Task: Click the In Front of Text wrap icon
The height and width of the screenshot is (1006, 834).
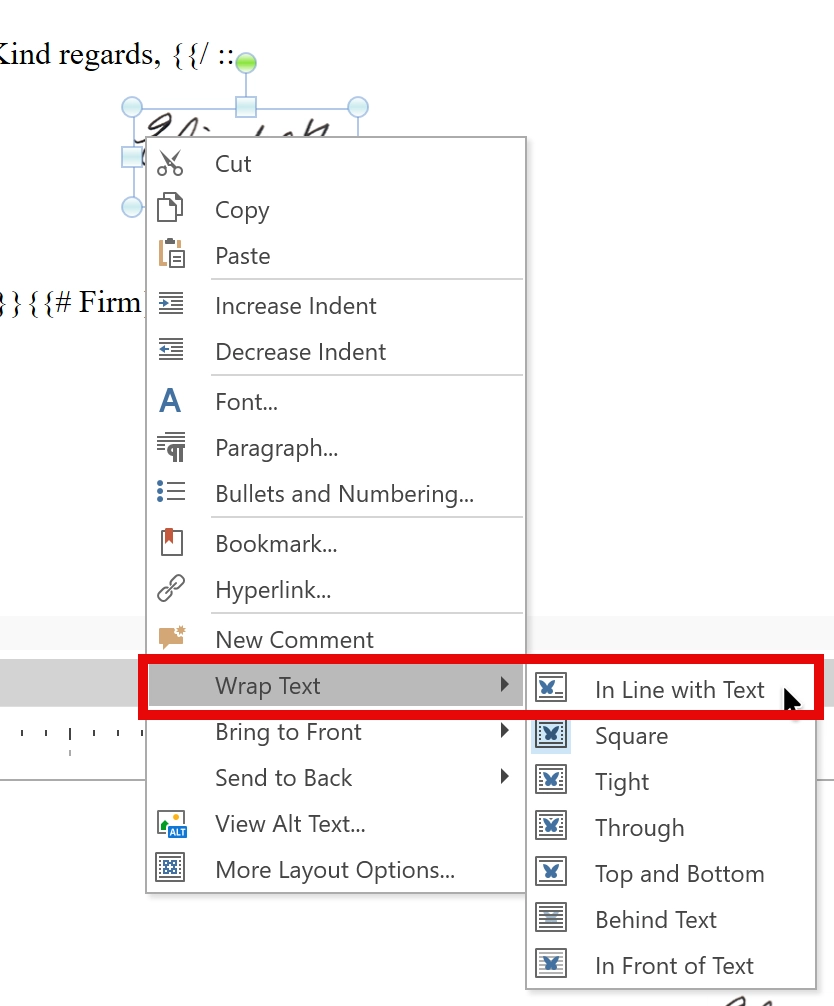Action: pos(551,963)
